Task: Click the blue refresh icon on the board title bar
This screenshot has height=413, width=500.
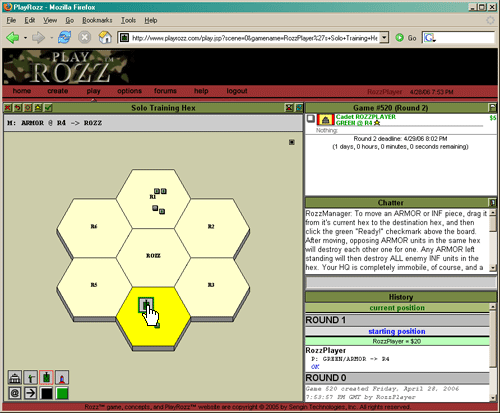Action: coord(299,108)
